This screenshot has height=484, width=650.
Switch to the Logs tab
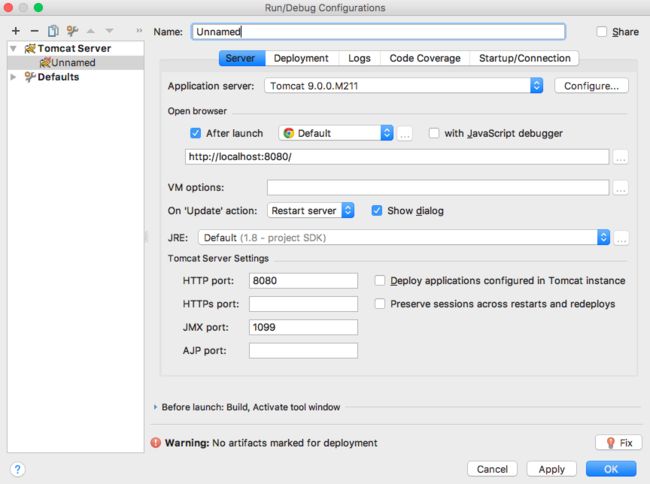click(x=359, y=58)
